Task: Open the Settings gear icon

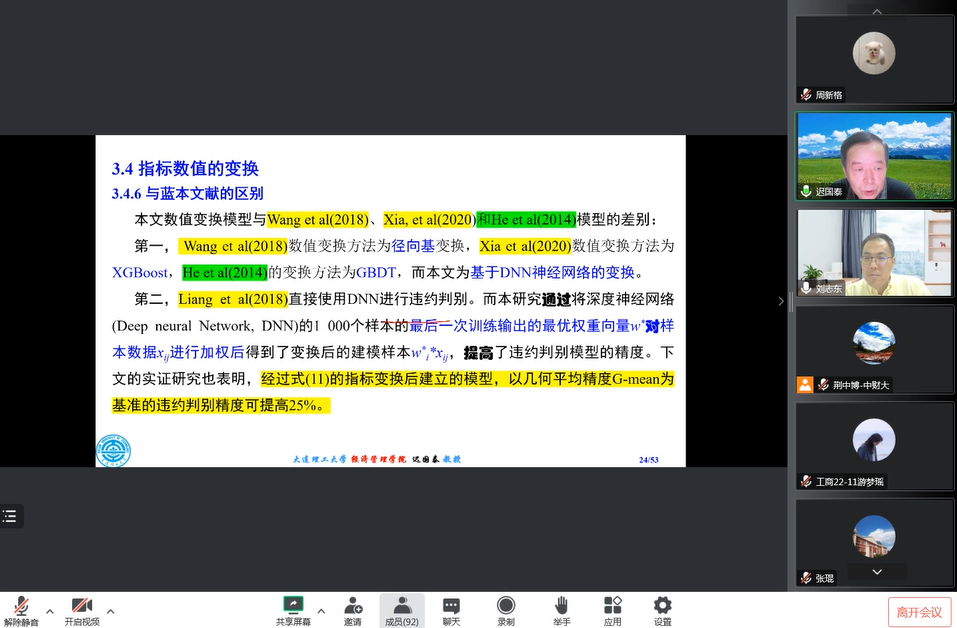Action: click(662, 606)
